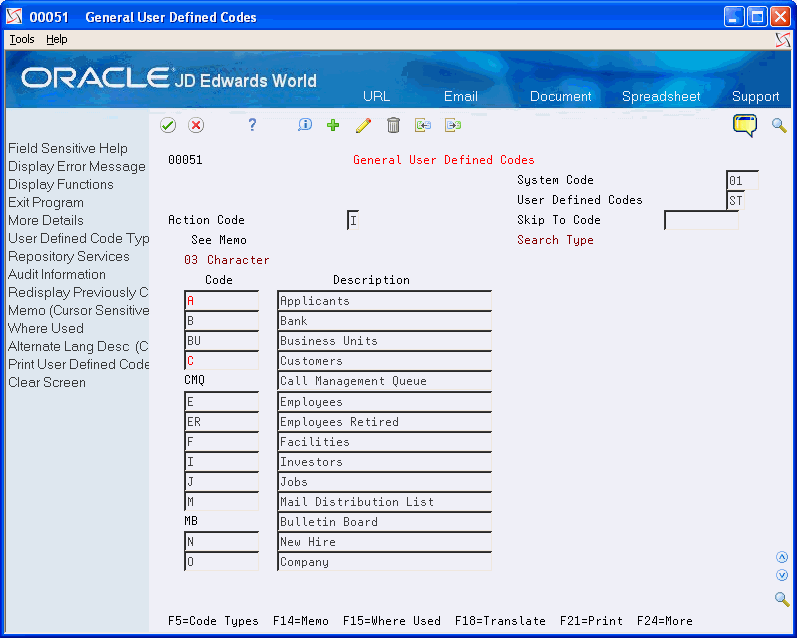Click the MB code text
797x638 pixels.
pos(191,521)
